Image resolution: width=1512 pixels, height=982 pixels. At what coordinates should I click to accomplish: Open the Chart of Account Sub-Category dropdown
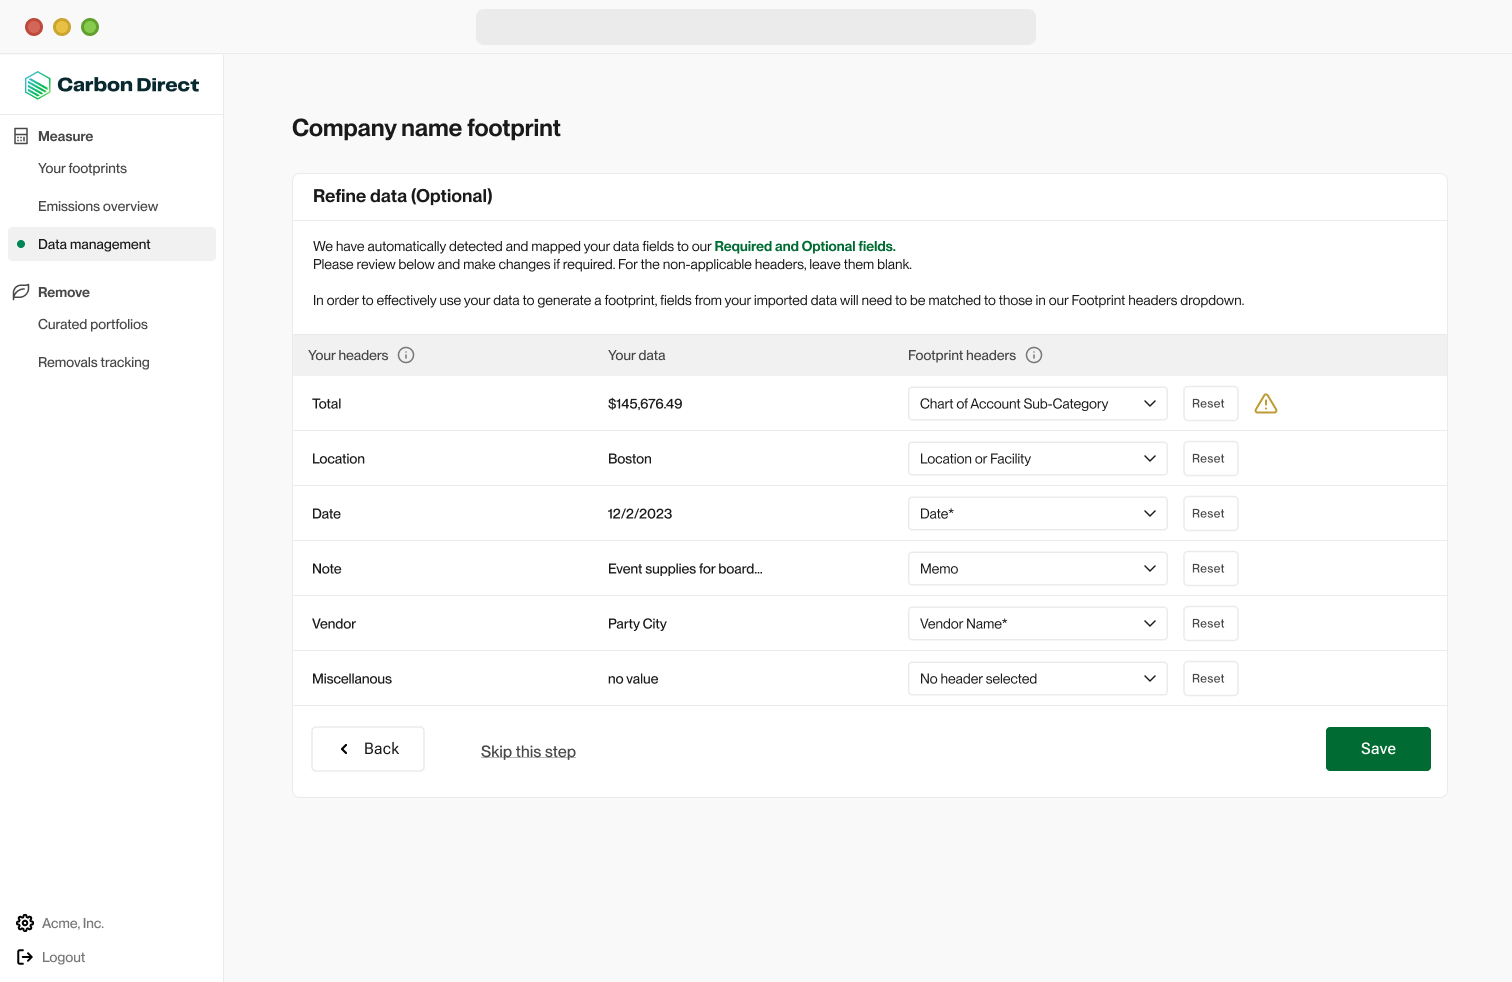coord(1037,404)
